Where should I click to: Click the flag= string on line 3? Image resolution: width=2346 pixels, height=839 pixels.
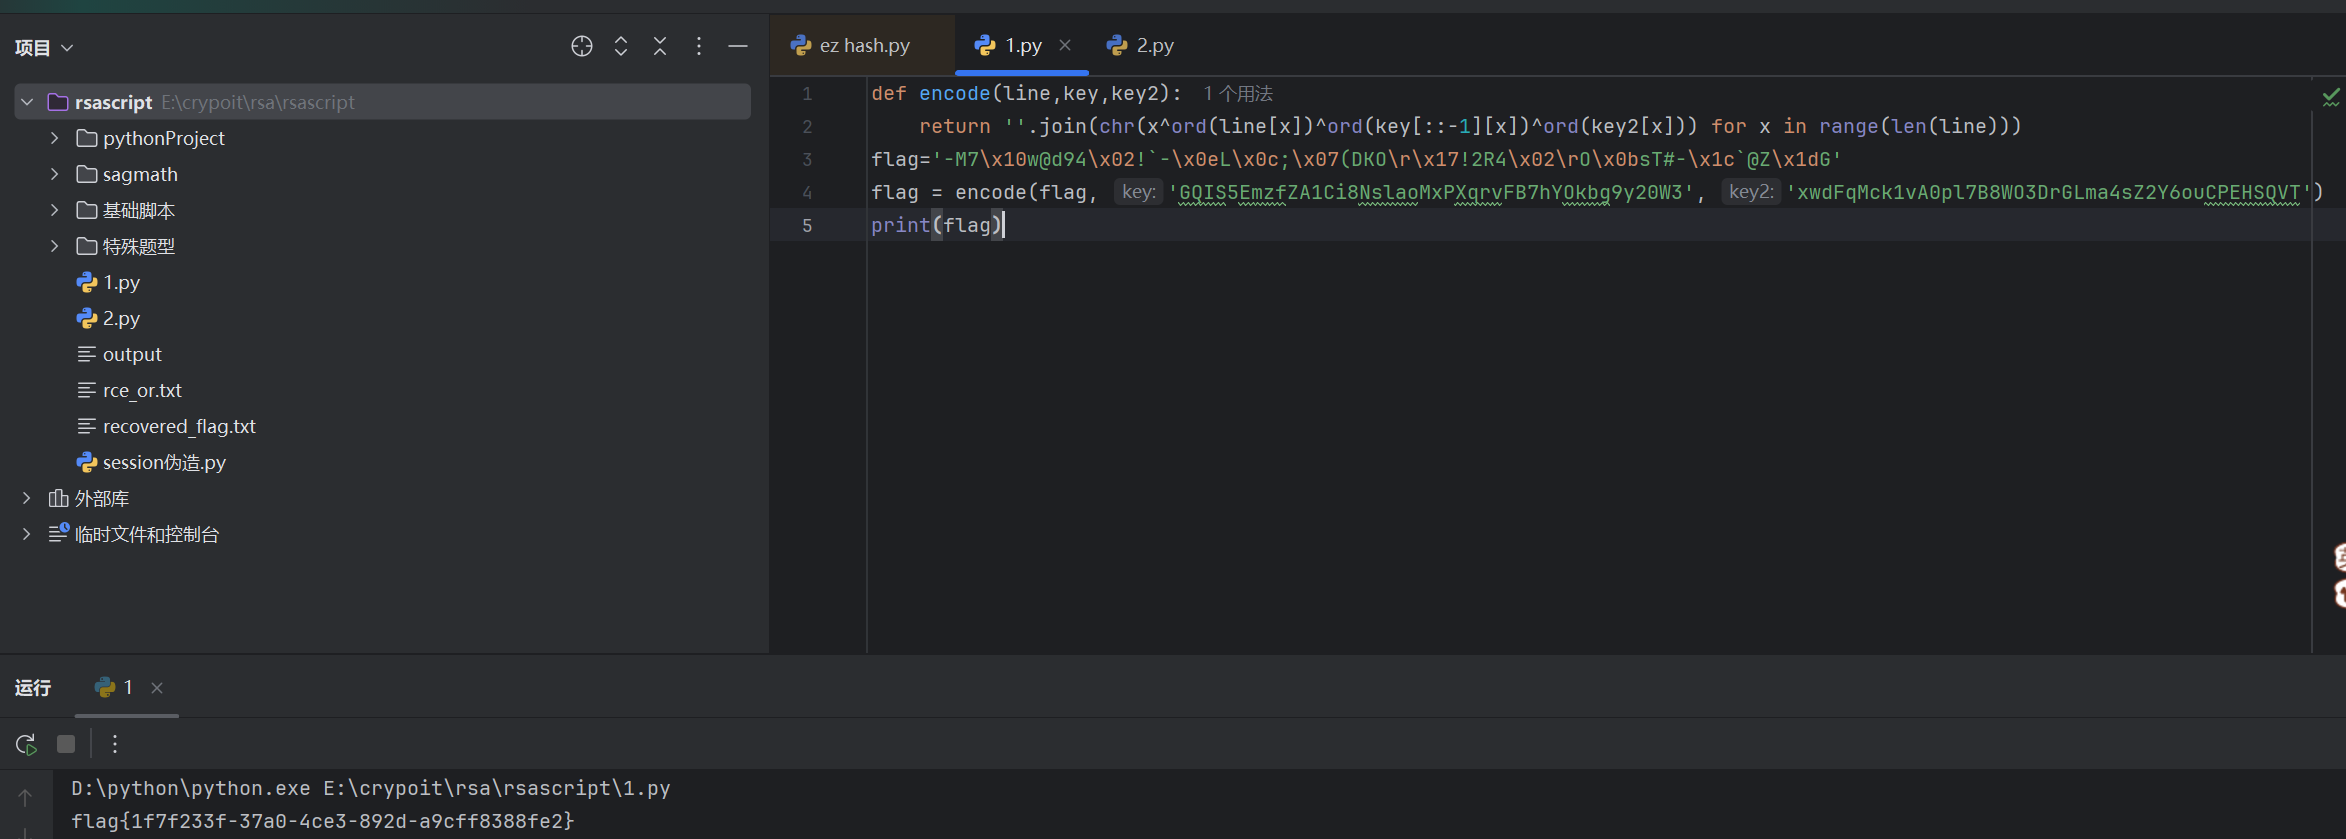tap(1355, 159)
